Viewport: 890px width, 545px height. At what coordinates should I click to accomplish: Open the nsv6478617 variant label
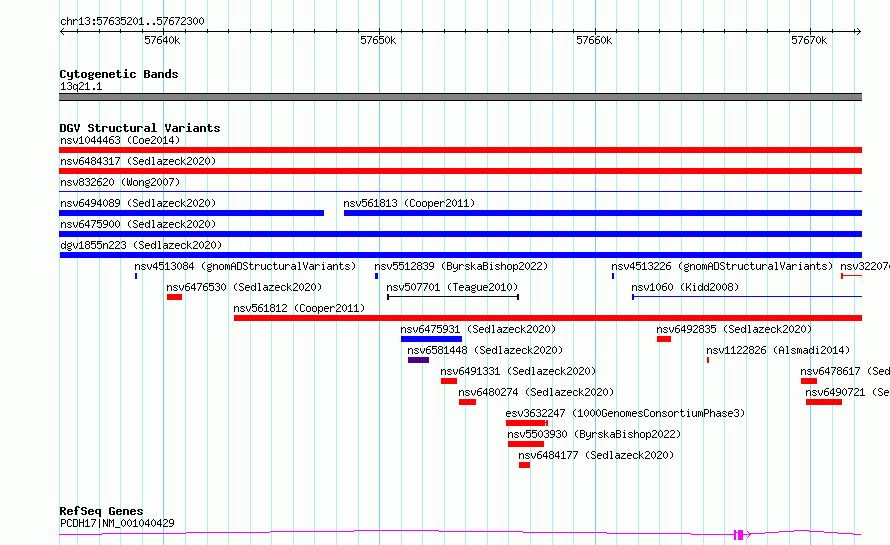[x=845, y=371]
